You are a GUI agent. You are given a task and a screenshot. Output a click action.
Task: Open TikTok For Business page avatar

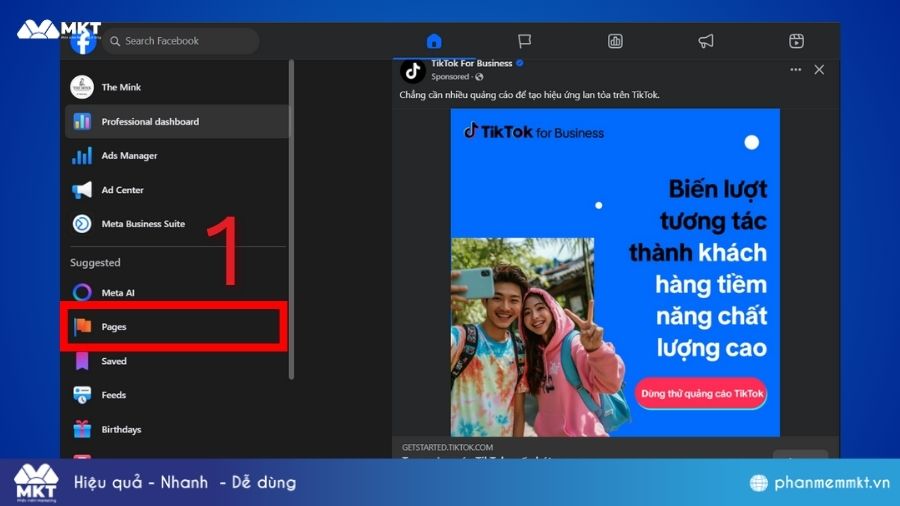click(412, 71)
